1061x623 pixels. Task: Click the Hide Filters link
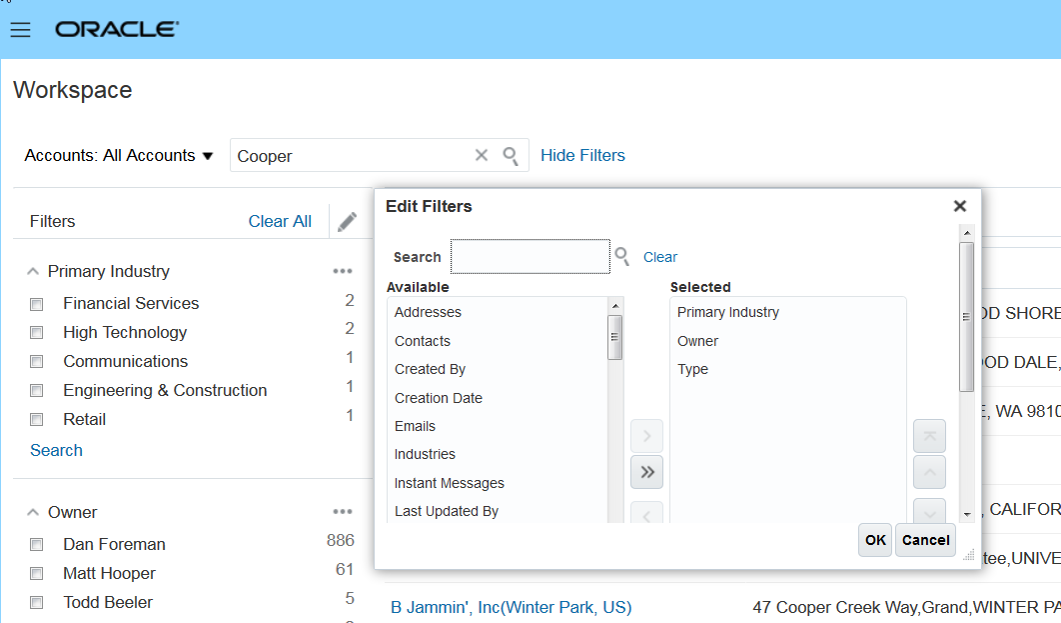coord(582,155)
